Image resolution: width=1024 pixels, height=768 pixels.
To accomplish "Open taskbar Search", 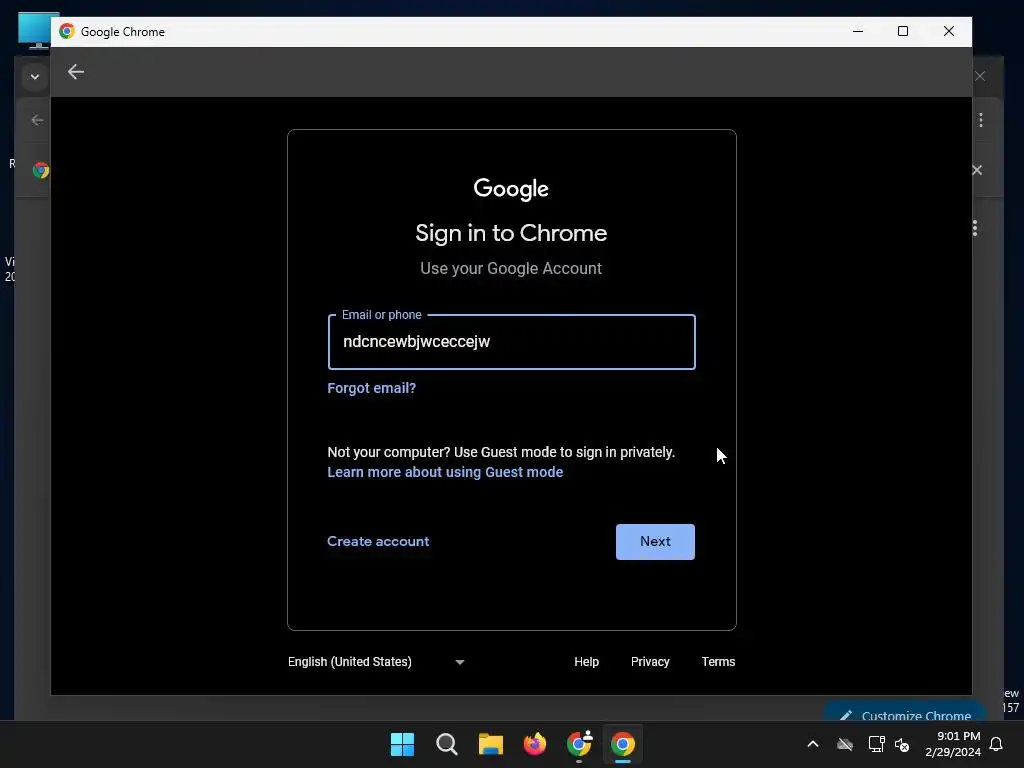I will 447,744.
